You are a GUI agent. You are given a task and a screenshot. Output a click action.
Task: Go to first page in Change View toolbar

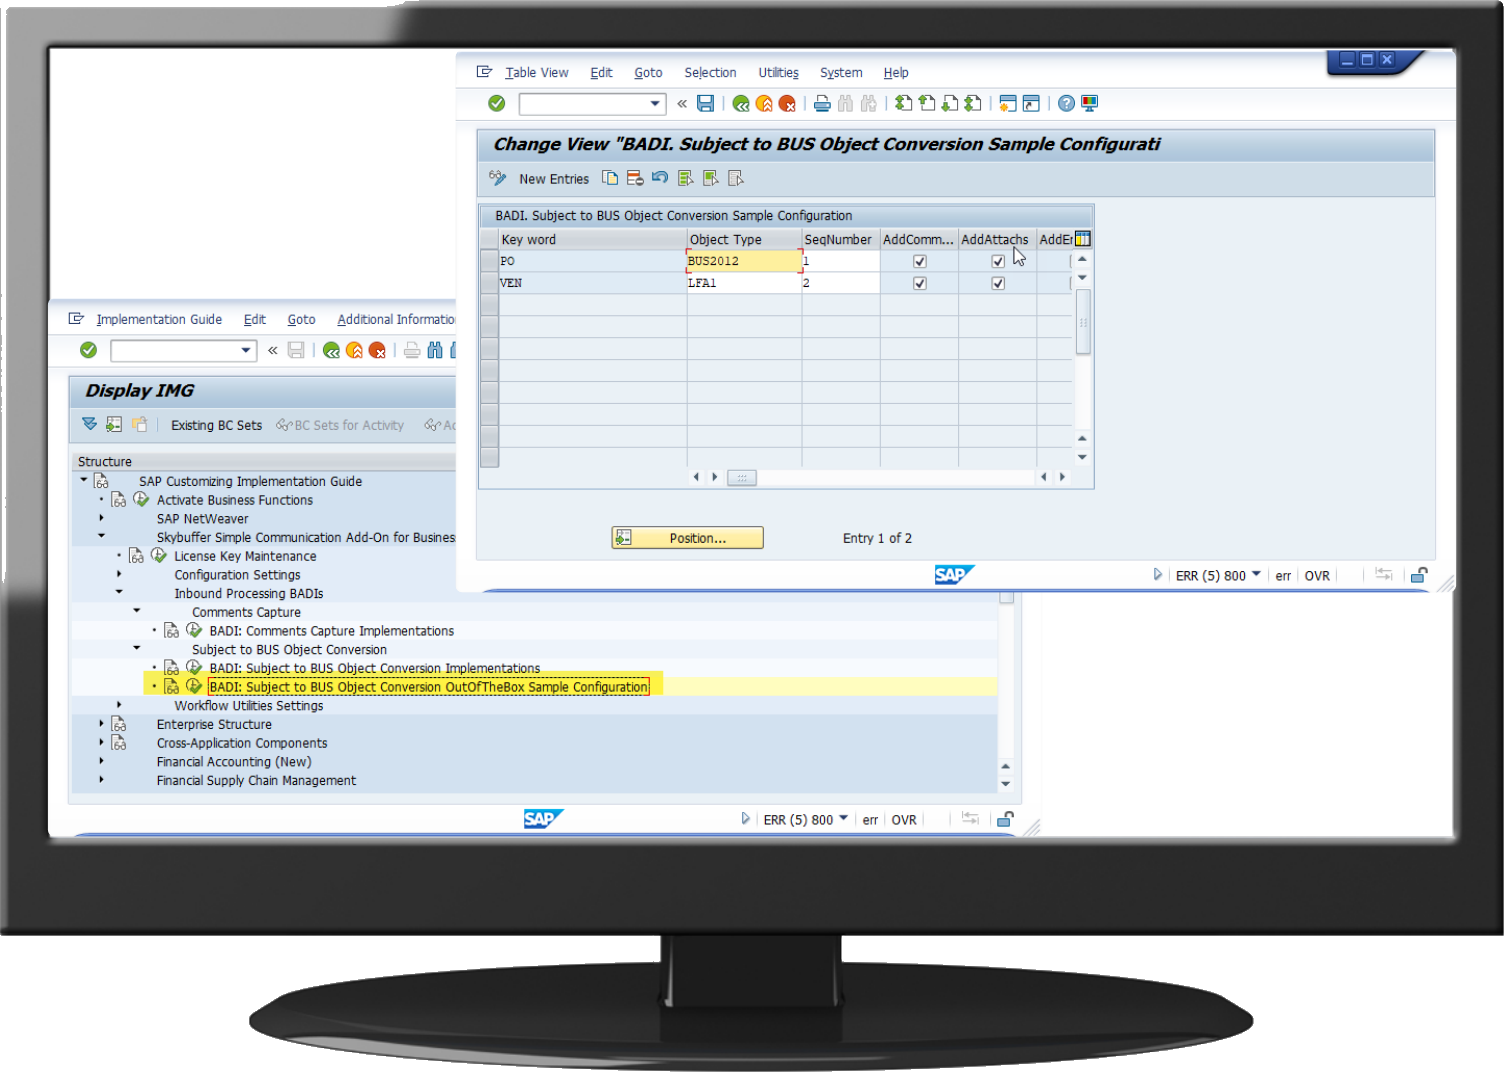point(903,103)
